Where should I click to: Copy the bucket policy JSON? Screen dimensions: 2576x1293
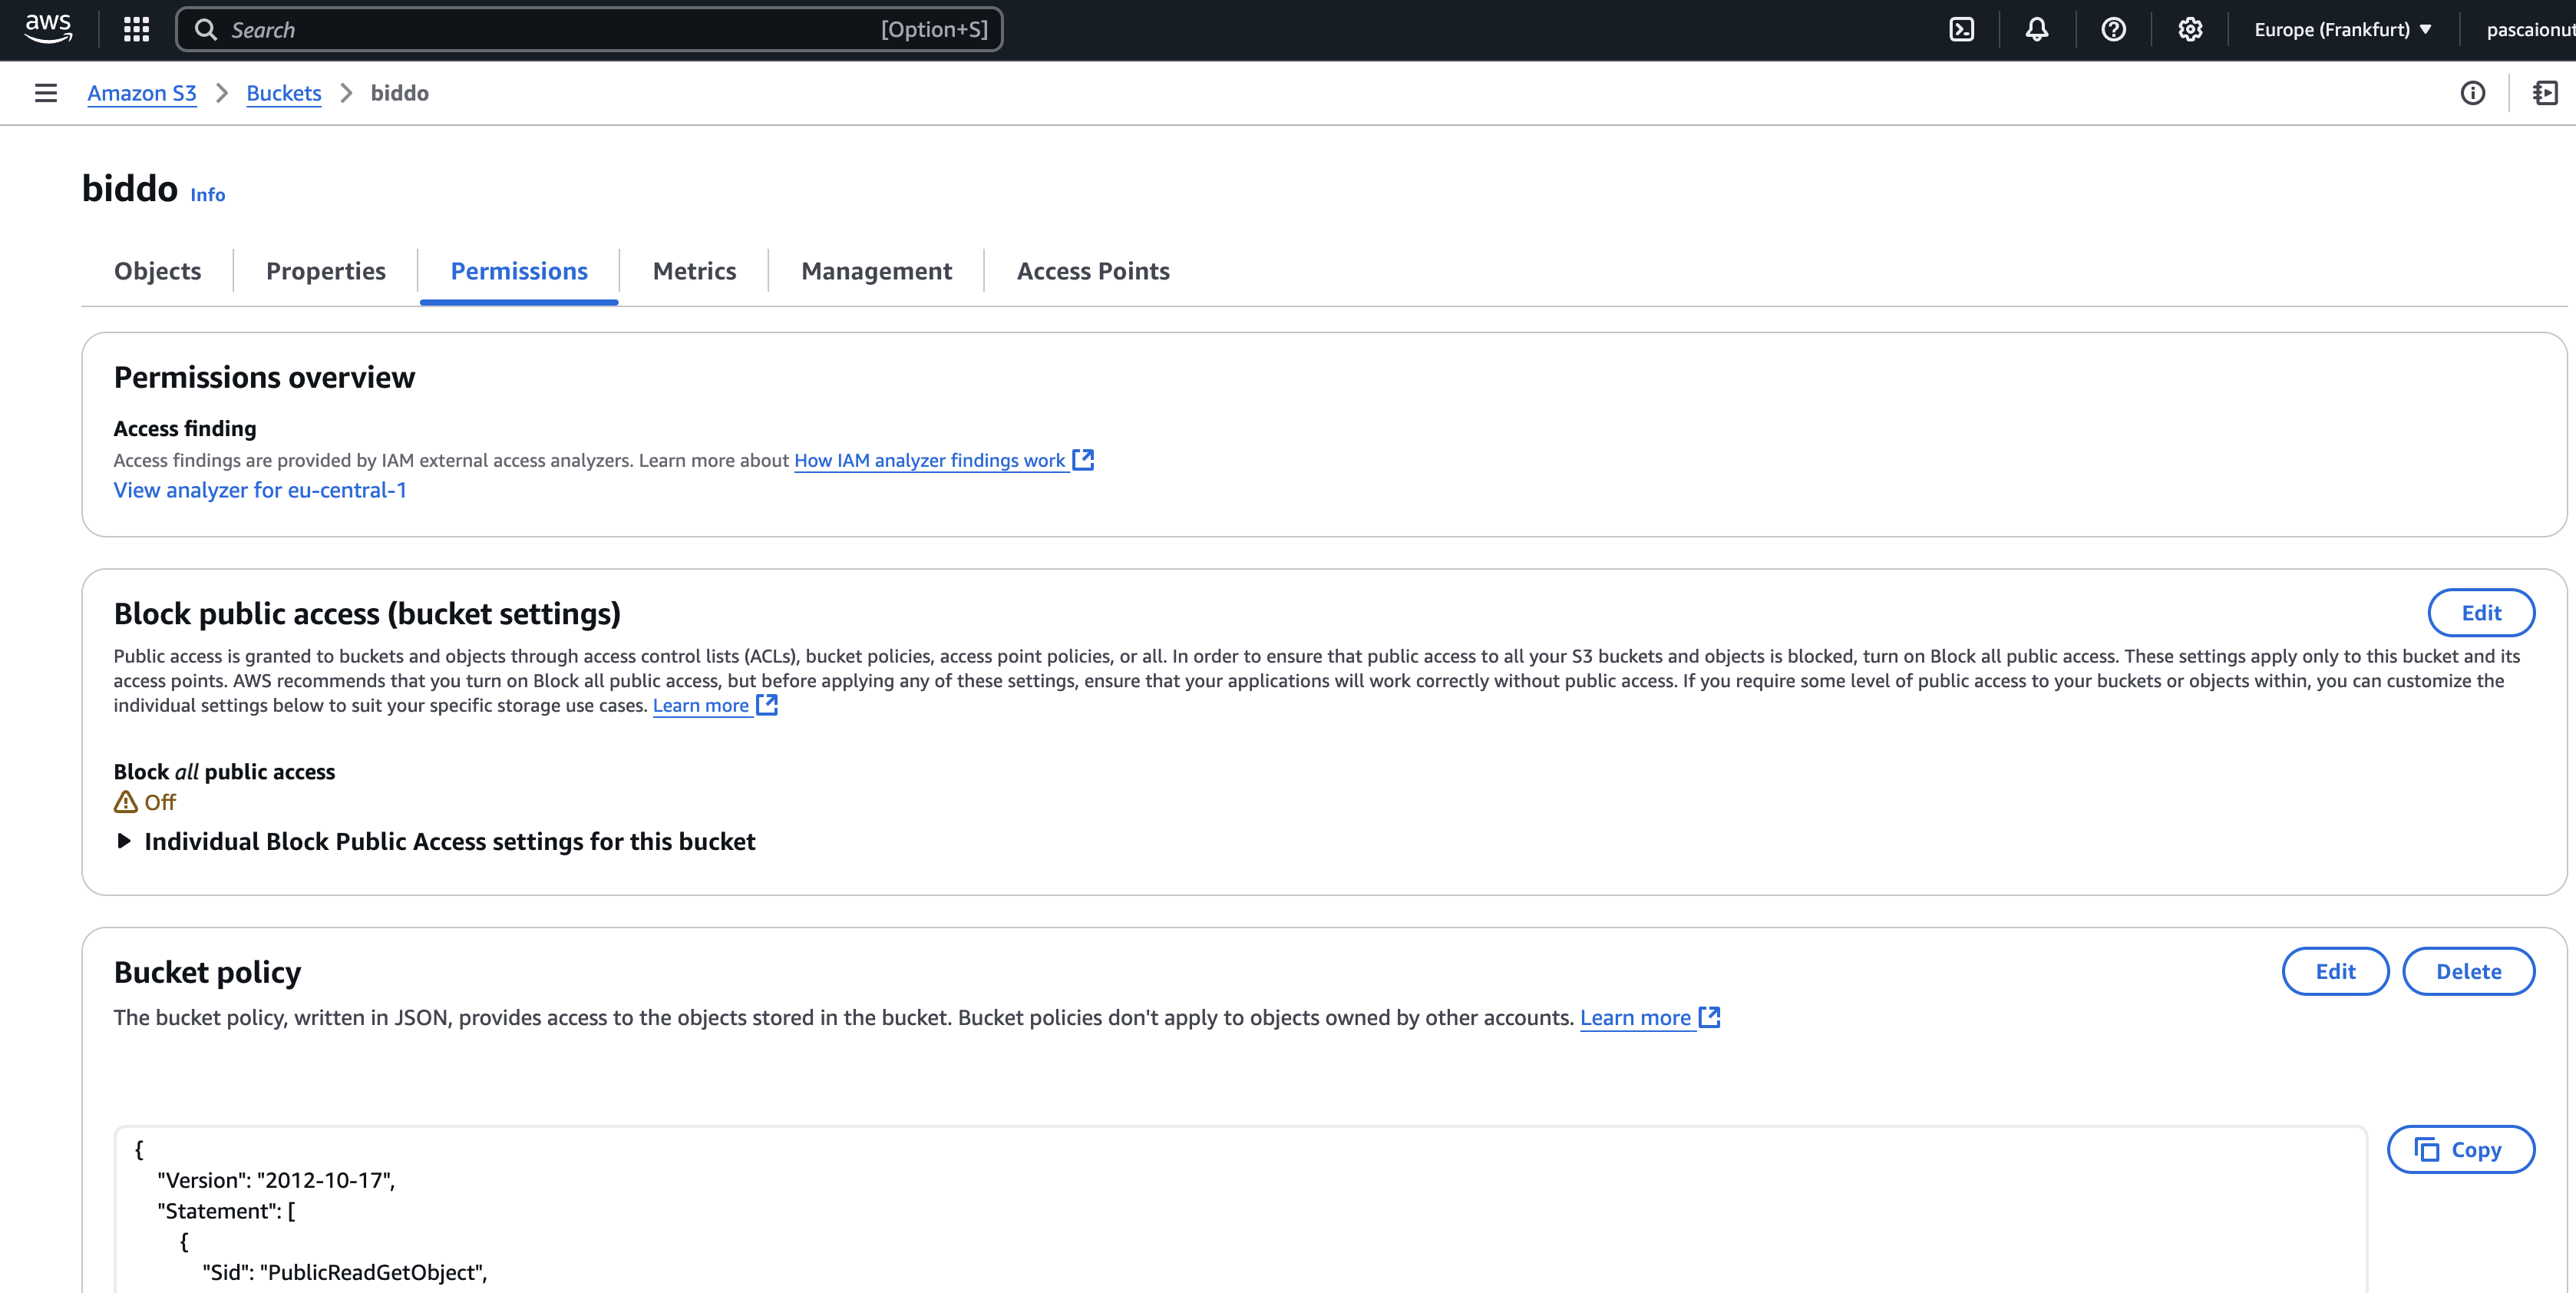coord(2460,1149)
